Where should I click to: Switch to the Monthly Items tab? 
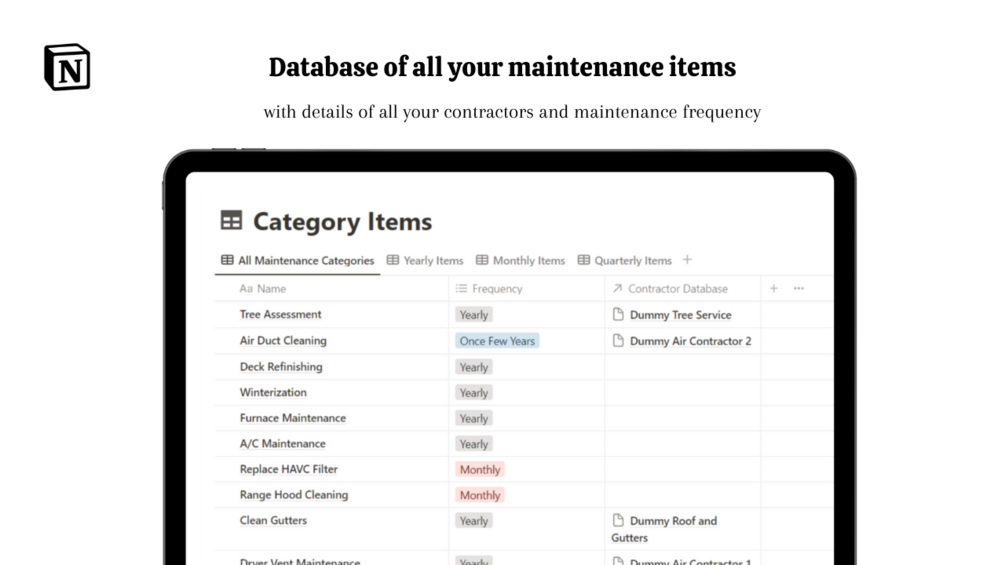coord(520,261)
